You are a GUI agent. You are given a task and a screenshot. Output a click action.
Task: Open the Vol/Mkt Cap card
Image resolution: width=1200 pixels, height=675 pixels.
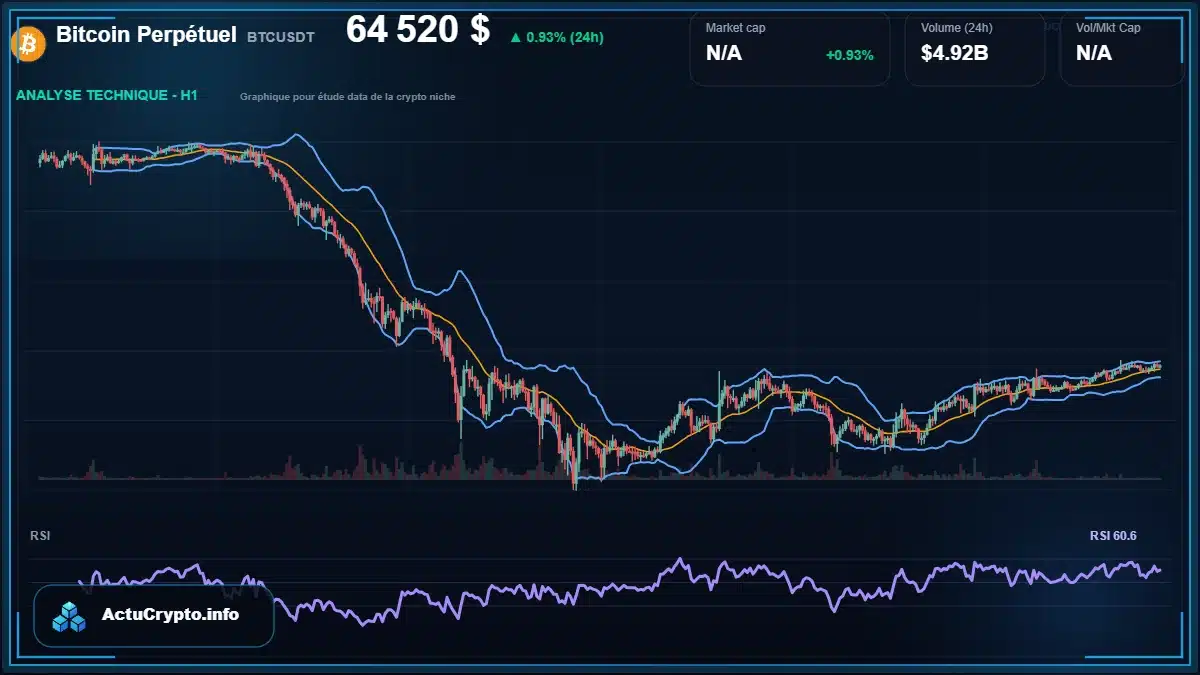[x=1121, y=47]
